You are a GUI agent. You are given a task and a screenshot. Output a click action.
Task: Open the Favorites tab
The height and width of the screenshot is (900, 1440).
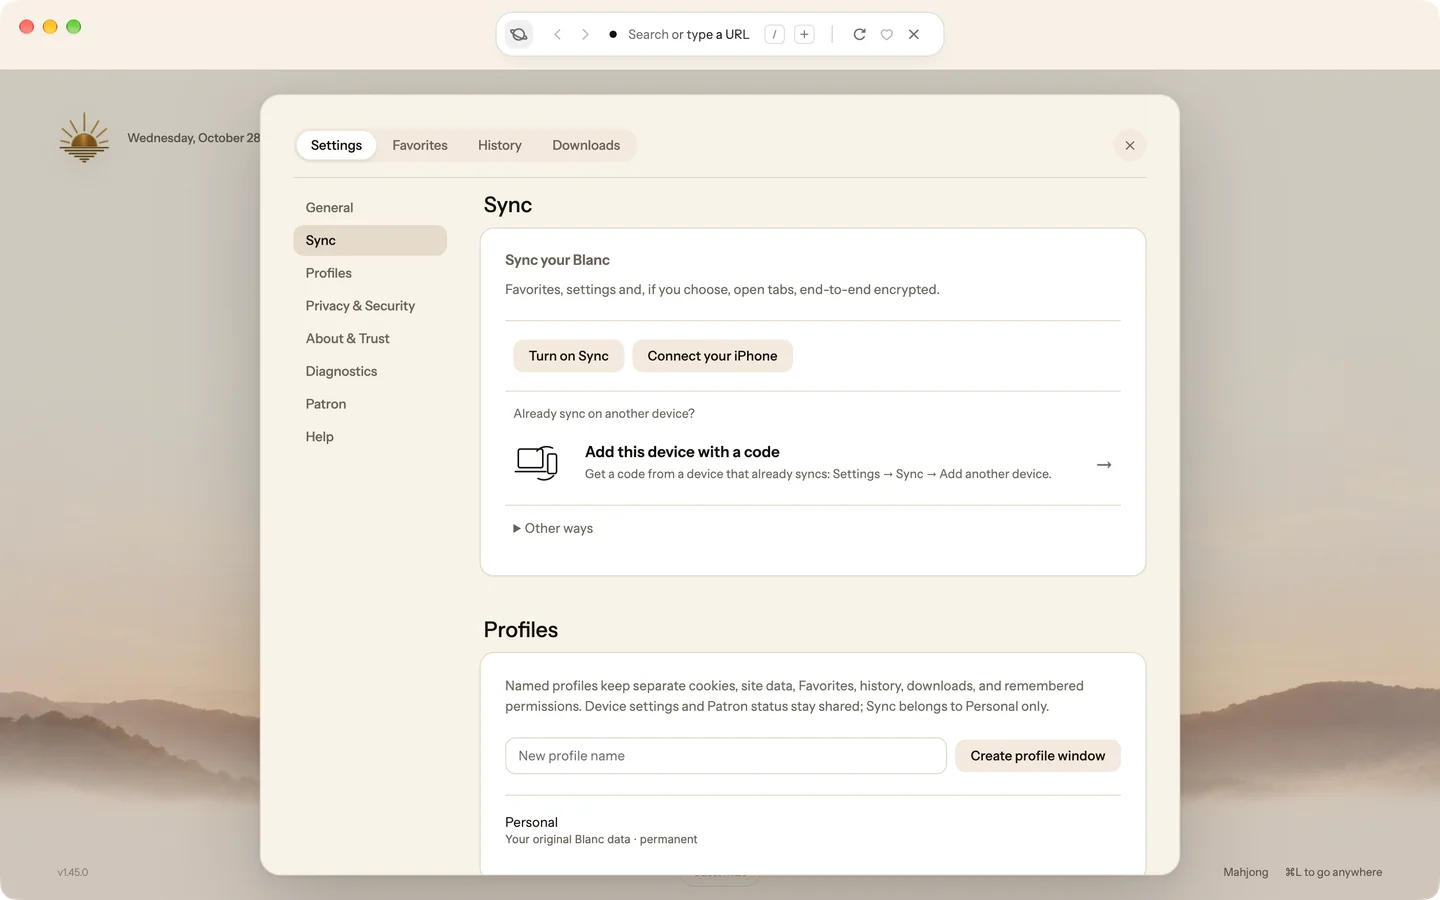(420, 145)
